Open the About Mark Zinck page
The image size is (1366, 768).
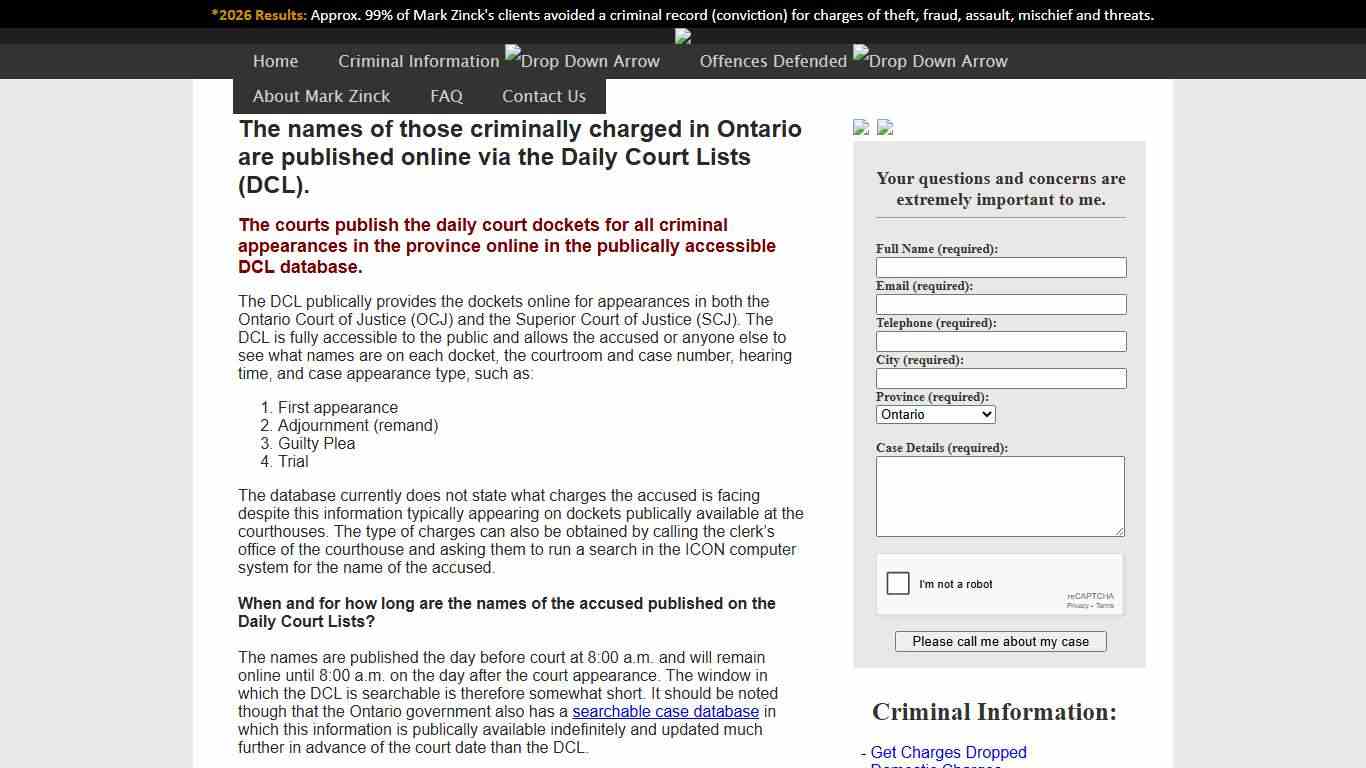(321, 96)
